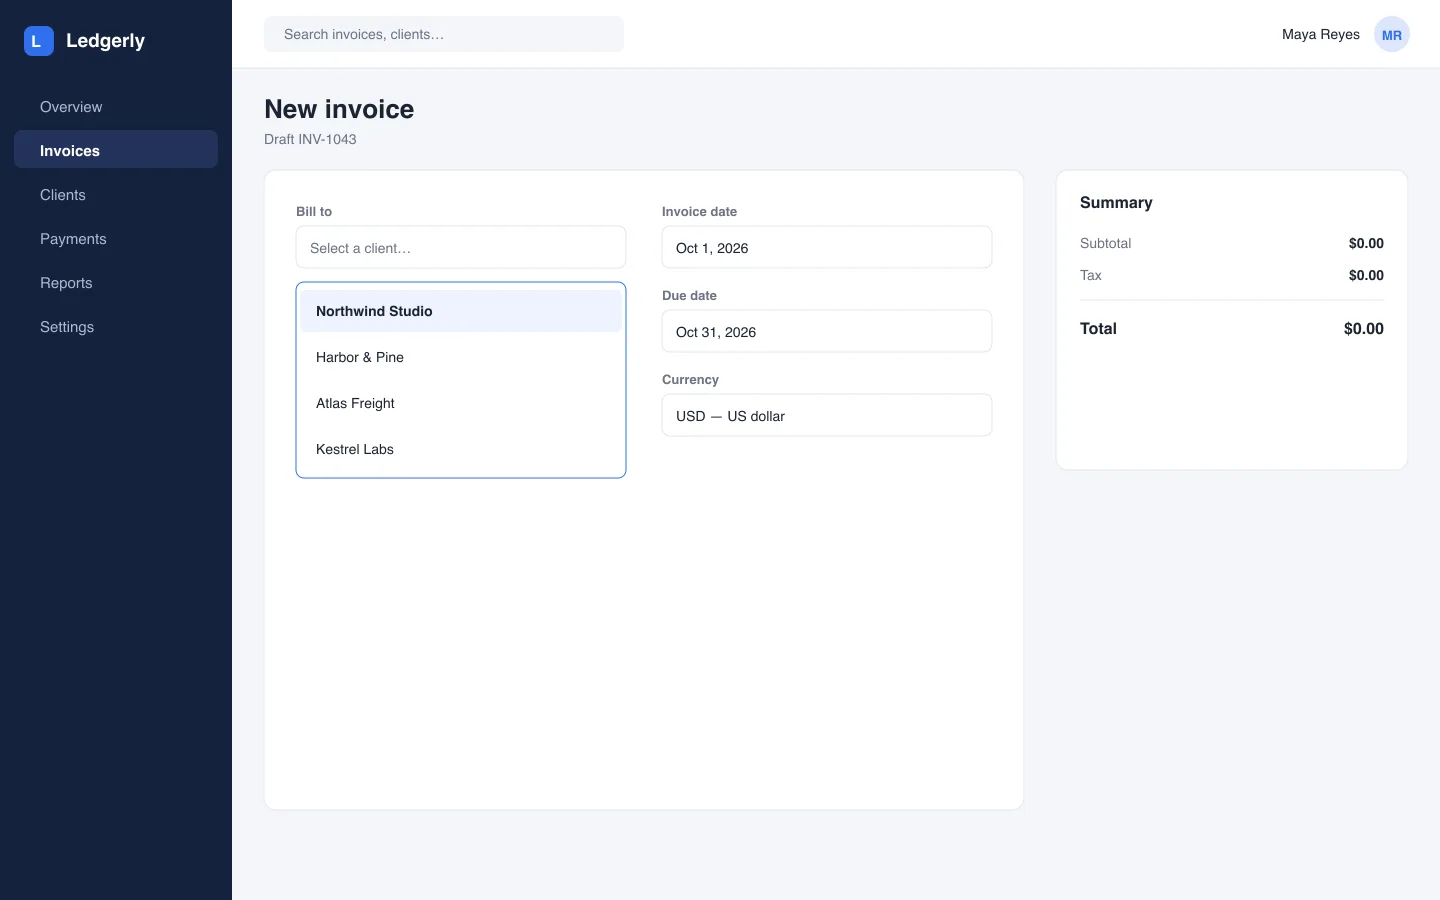The width and height of the screenshot is (1440, 900).
Task: Click the Draft INV-1043 text
Action: pyautogui.click(x=310, y=139)
